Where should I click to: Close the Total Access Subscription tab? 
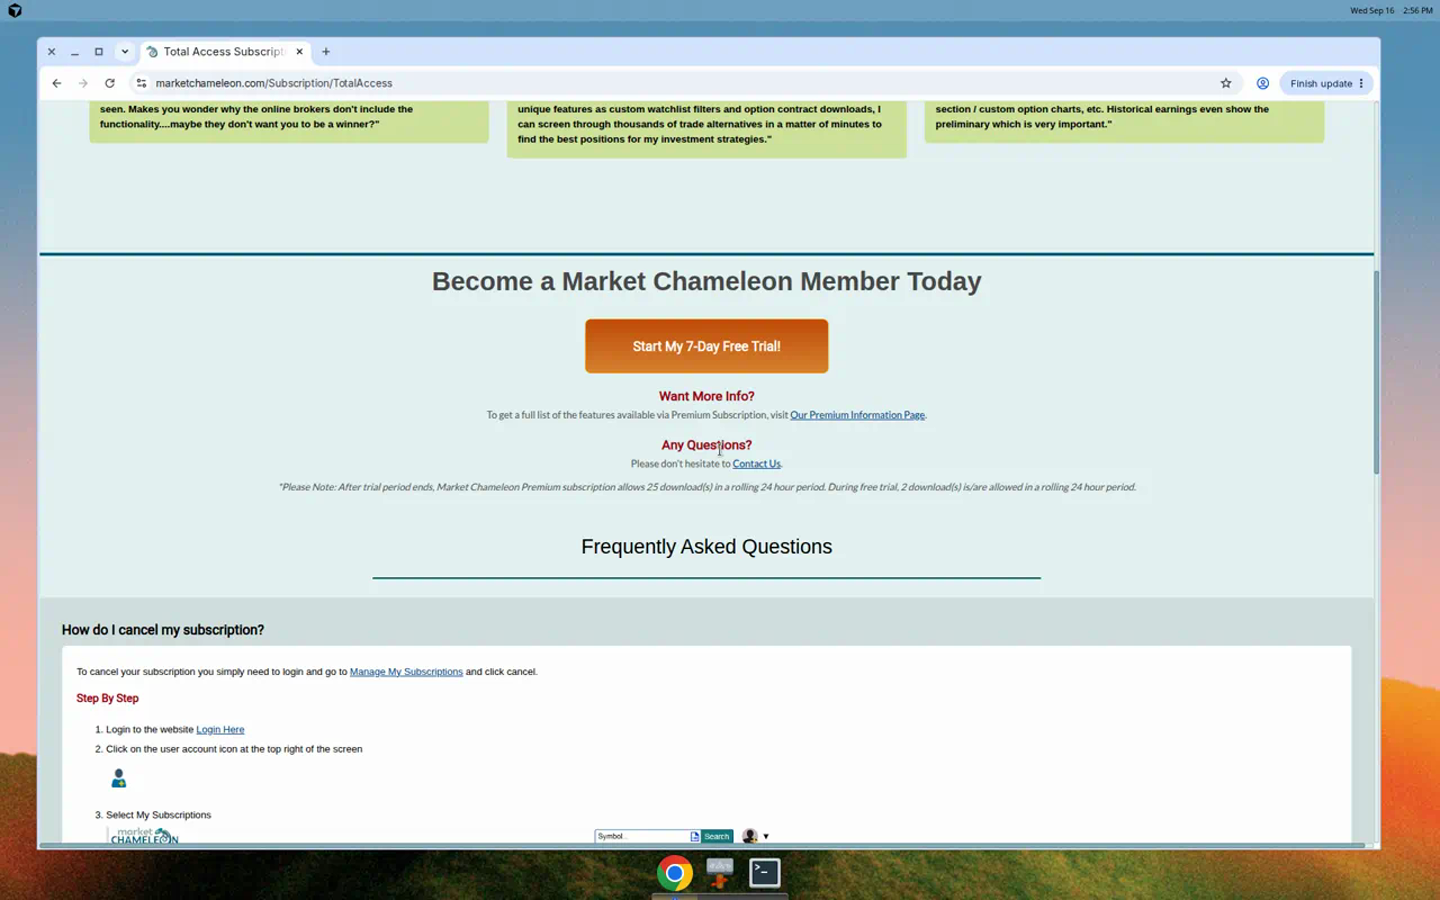click(299, 52)
